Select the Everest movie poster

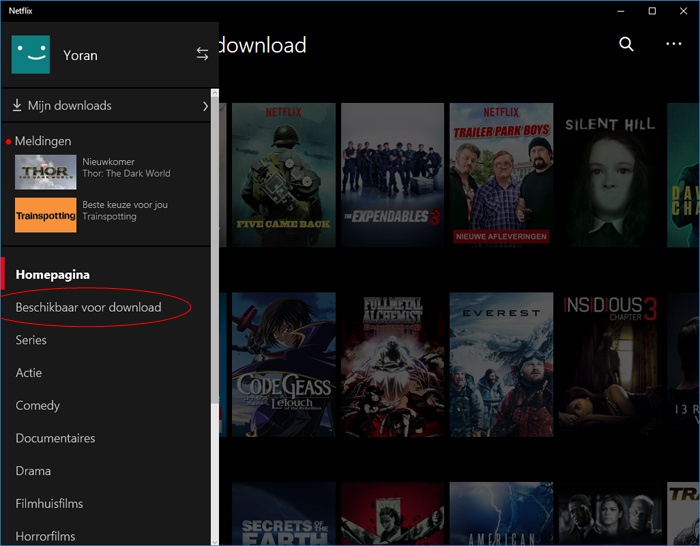point(500,365)
